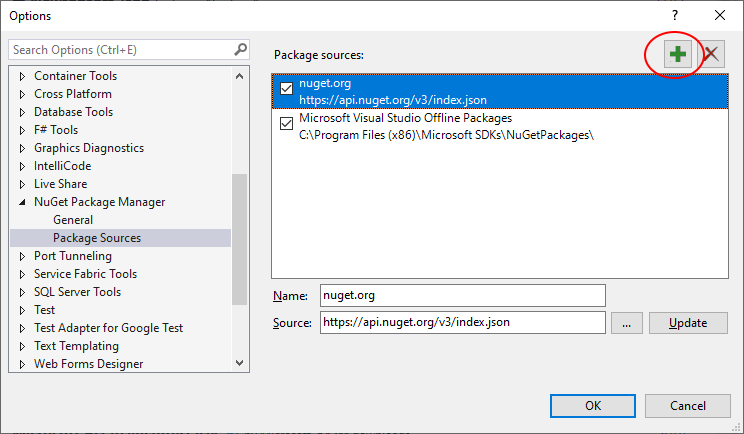Click the X remove package source button
This screenshot has width=744, height=434.
[x=711, y=54]
